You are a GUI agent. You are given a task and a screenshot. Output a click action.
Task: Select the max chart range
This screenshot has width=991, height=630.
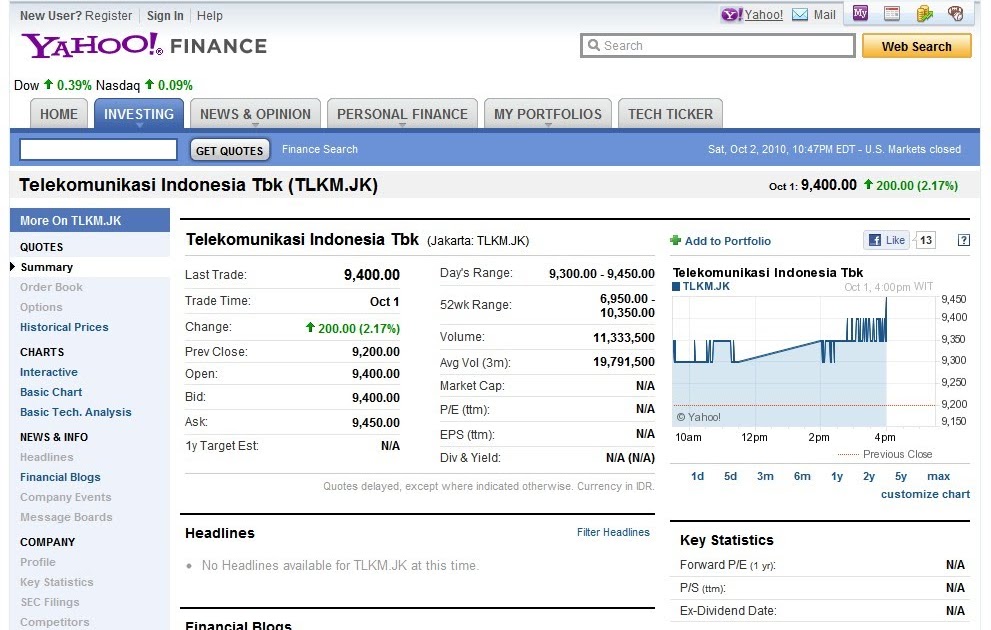939,476
